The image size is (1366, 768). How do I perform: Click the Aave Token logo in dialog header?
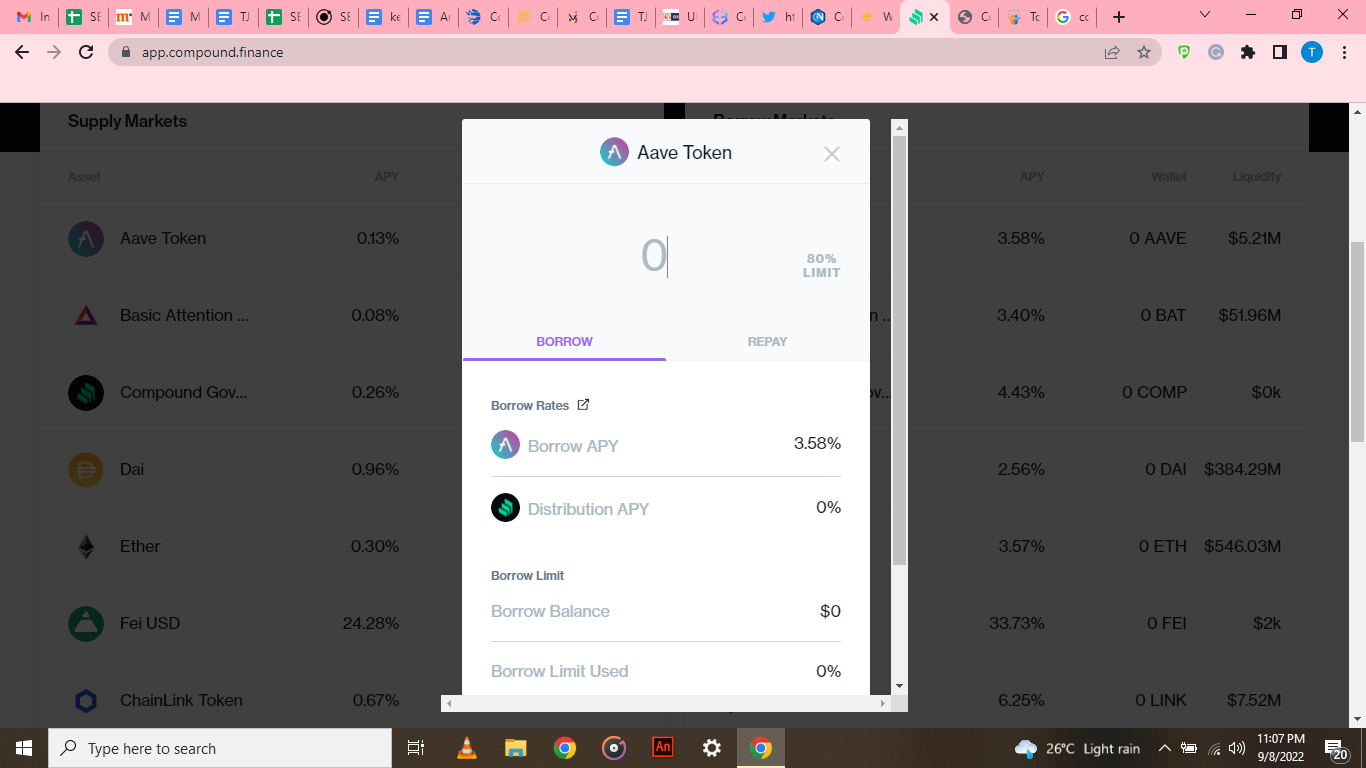tap(614, 152)
